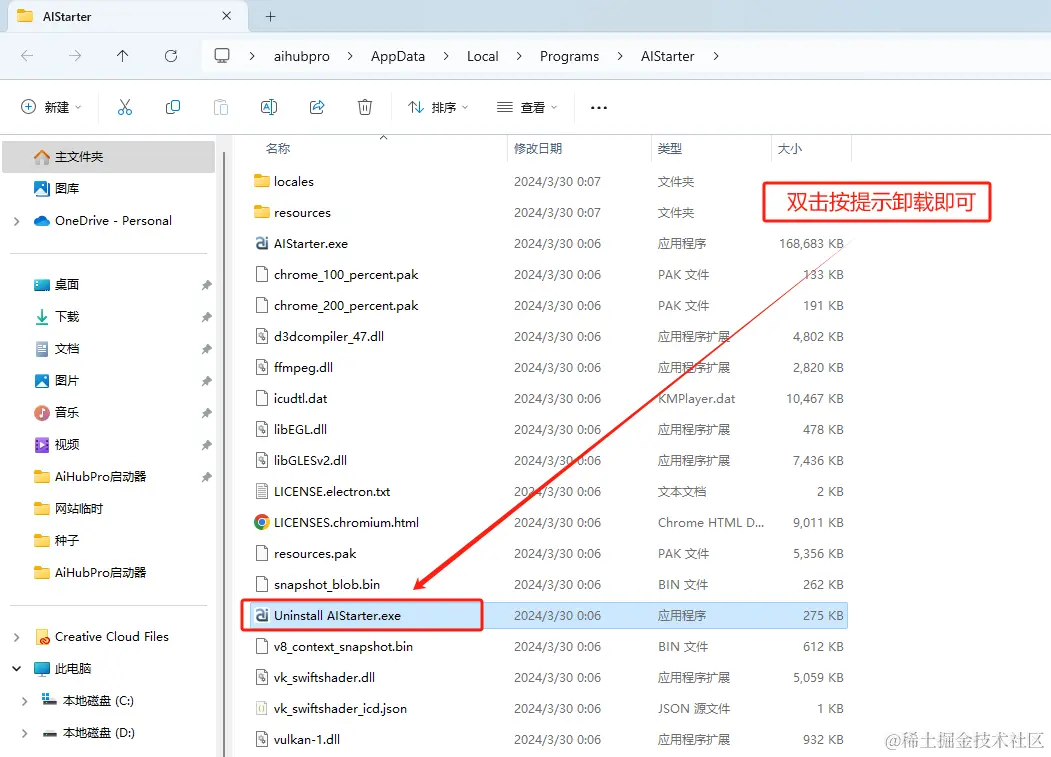Cut the selection using the scissors icon
Screen dimensions: 1051x757
[x=124, y=107]
